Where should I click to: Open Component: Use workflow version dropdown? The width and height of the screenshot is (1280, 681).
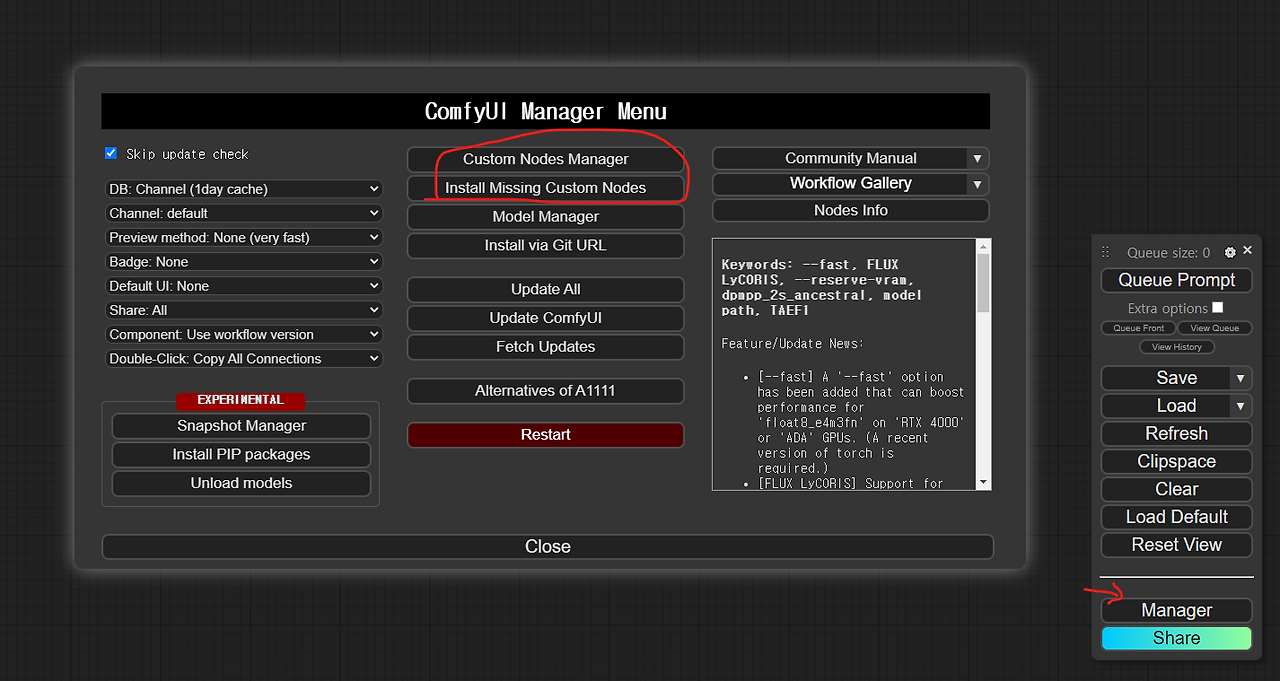point(244,334)
